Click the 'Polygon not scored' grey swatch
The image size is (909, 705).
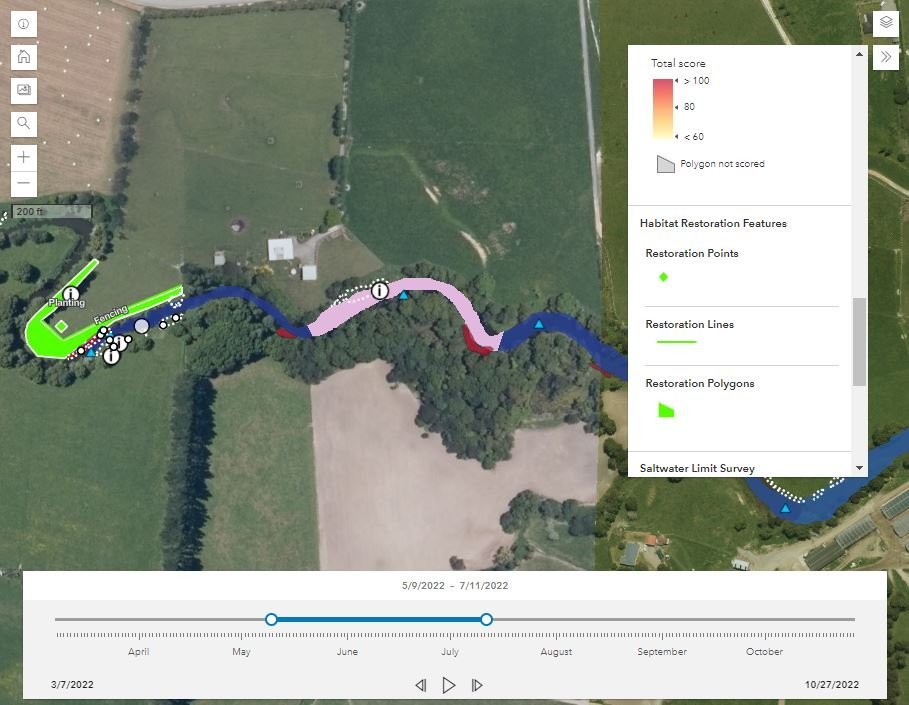pos(666,164)
